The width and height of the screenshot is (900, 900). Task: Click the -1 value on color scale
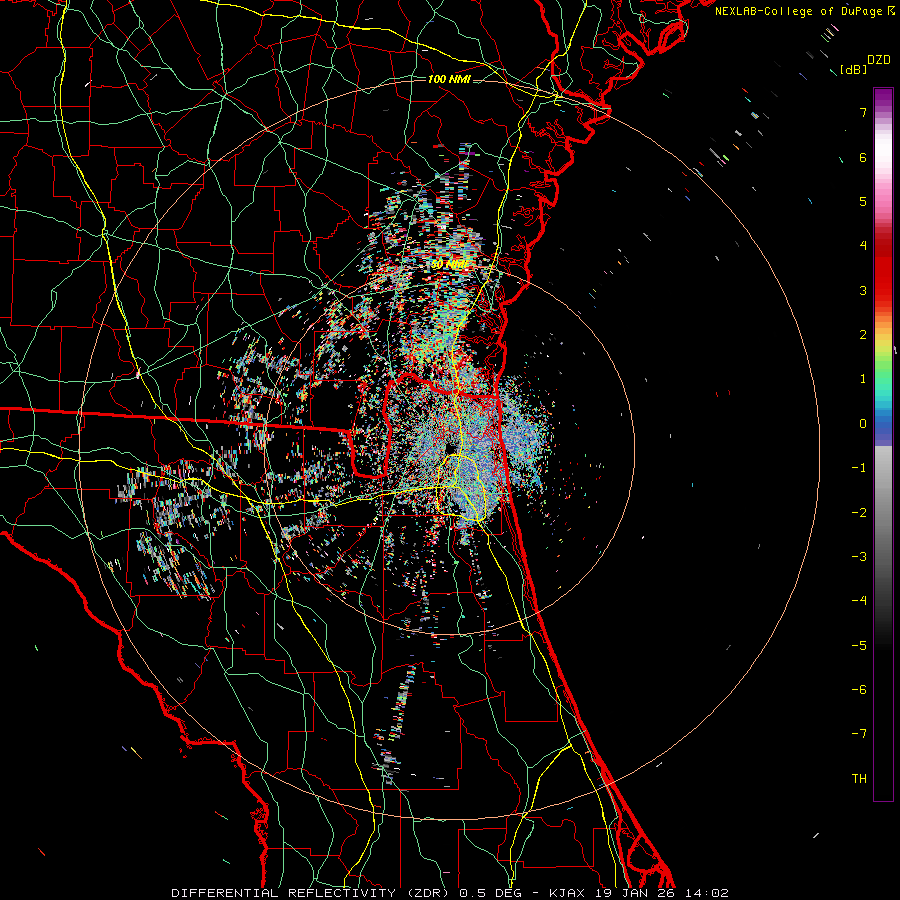coord(859,468)
